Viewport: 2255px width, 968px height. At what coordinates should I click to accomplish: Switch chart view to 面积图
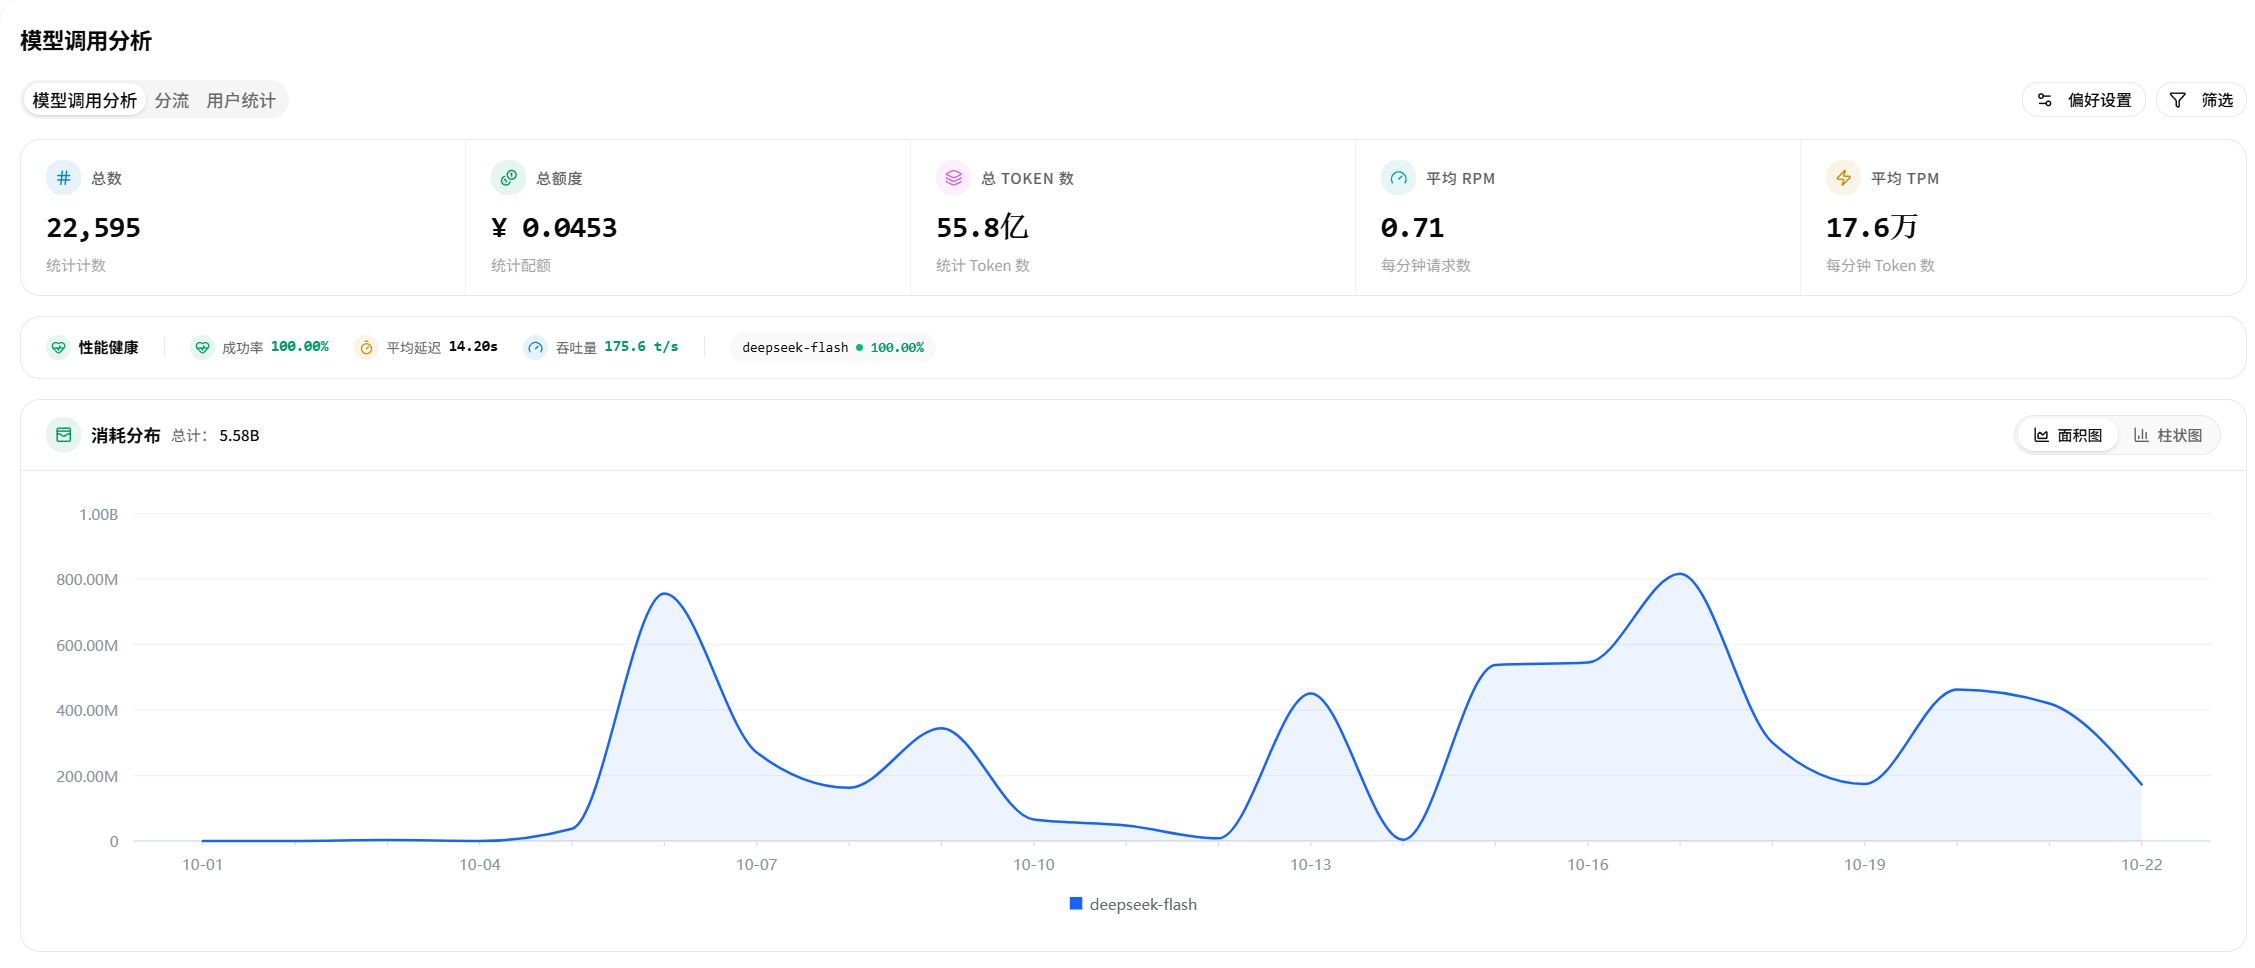(x=2068, y=435)
